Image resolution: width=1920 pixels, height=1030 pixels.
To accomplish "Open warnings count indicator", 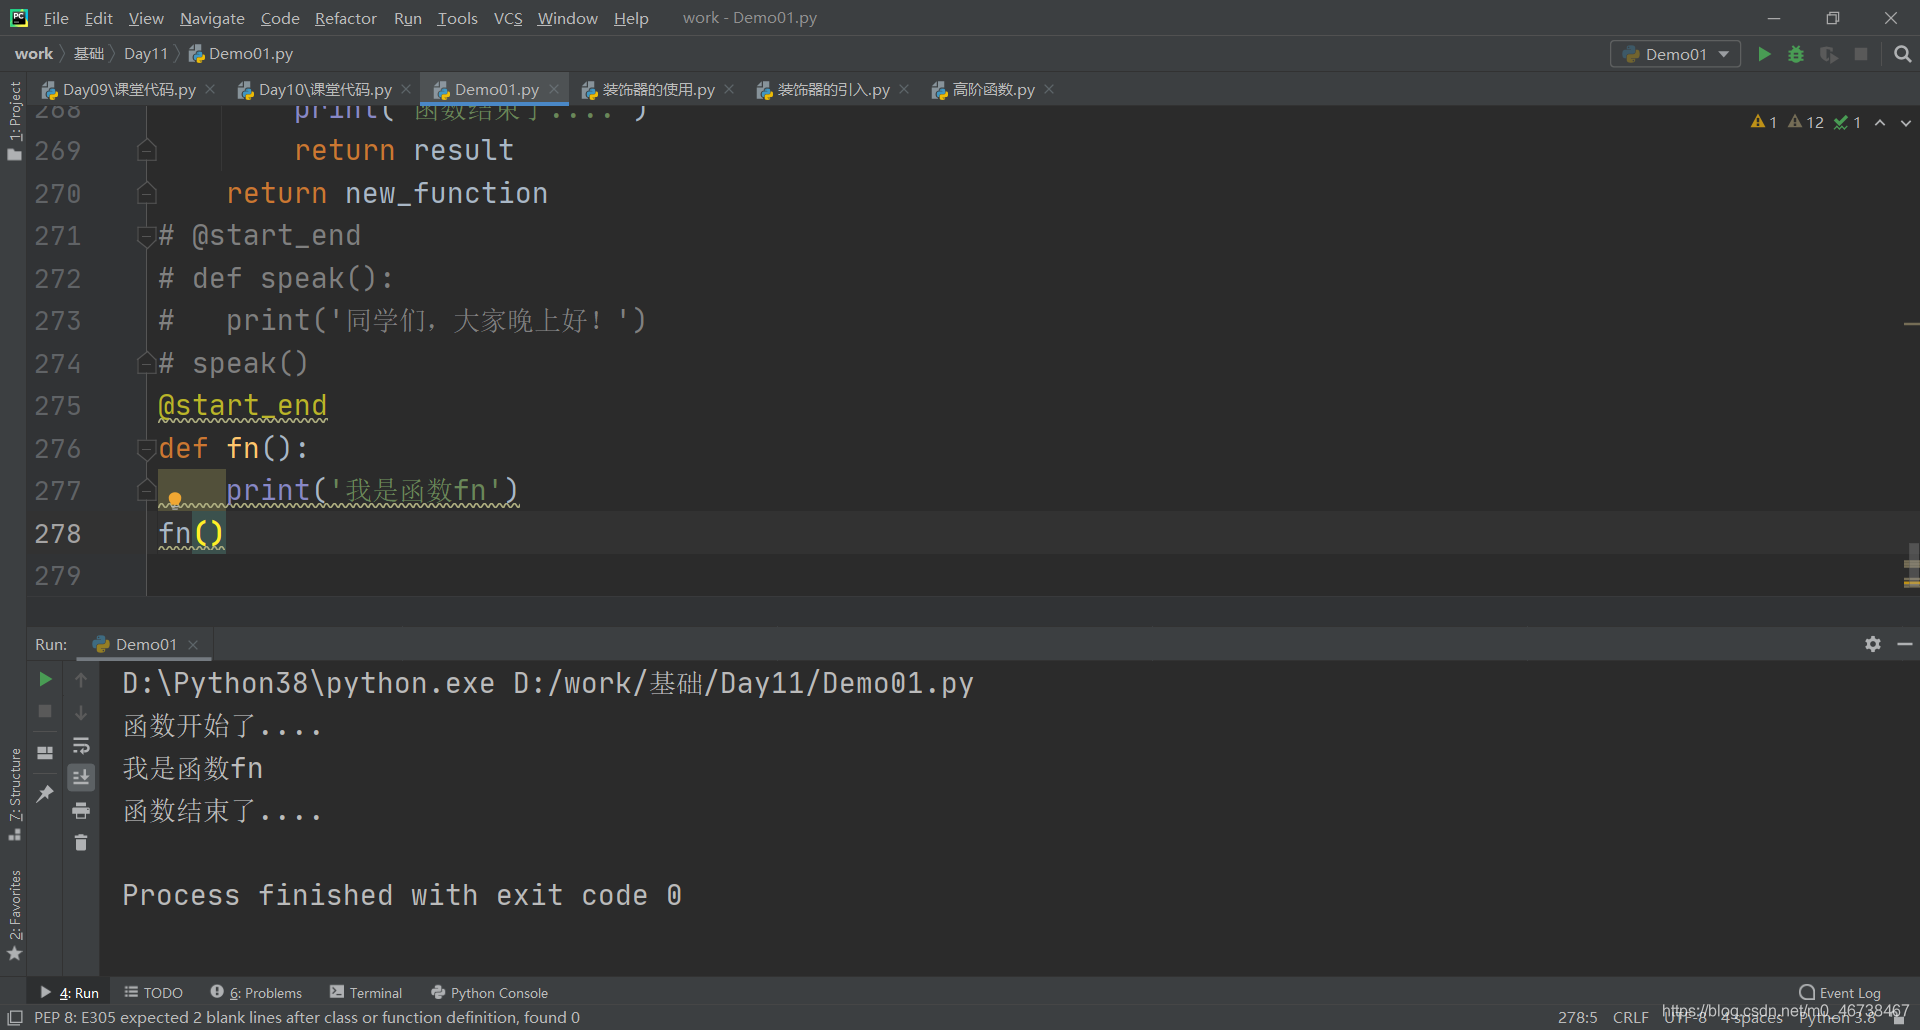I will tap(1764, 122).
